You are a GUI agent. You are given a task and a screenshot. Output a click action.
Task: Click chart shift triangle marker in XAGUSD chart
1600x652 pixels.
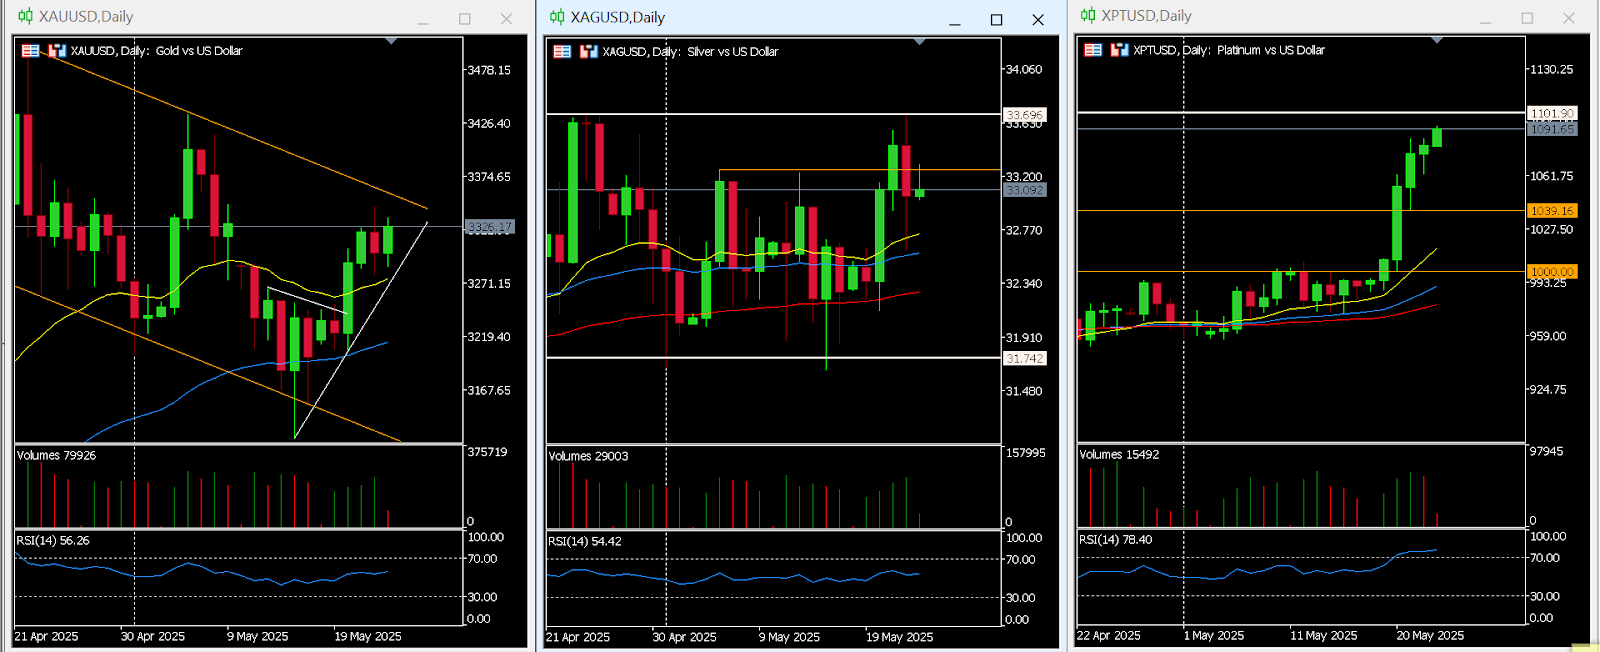(919, 42)
